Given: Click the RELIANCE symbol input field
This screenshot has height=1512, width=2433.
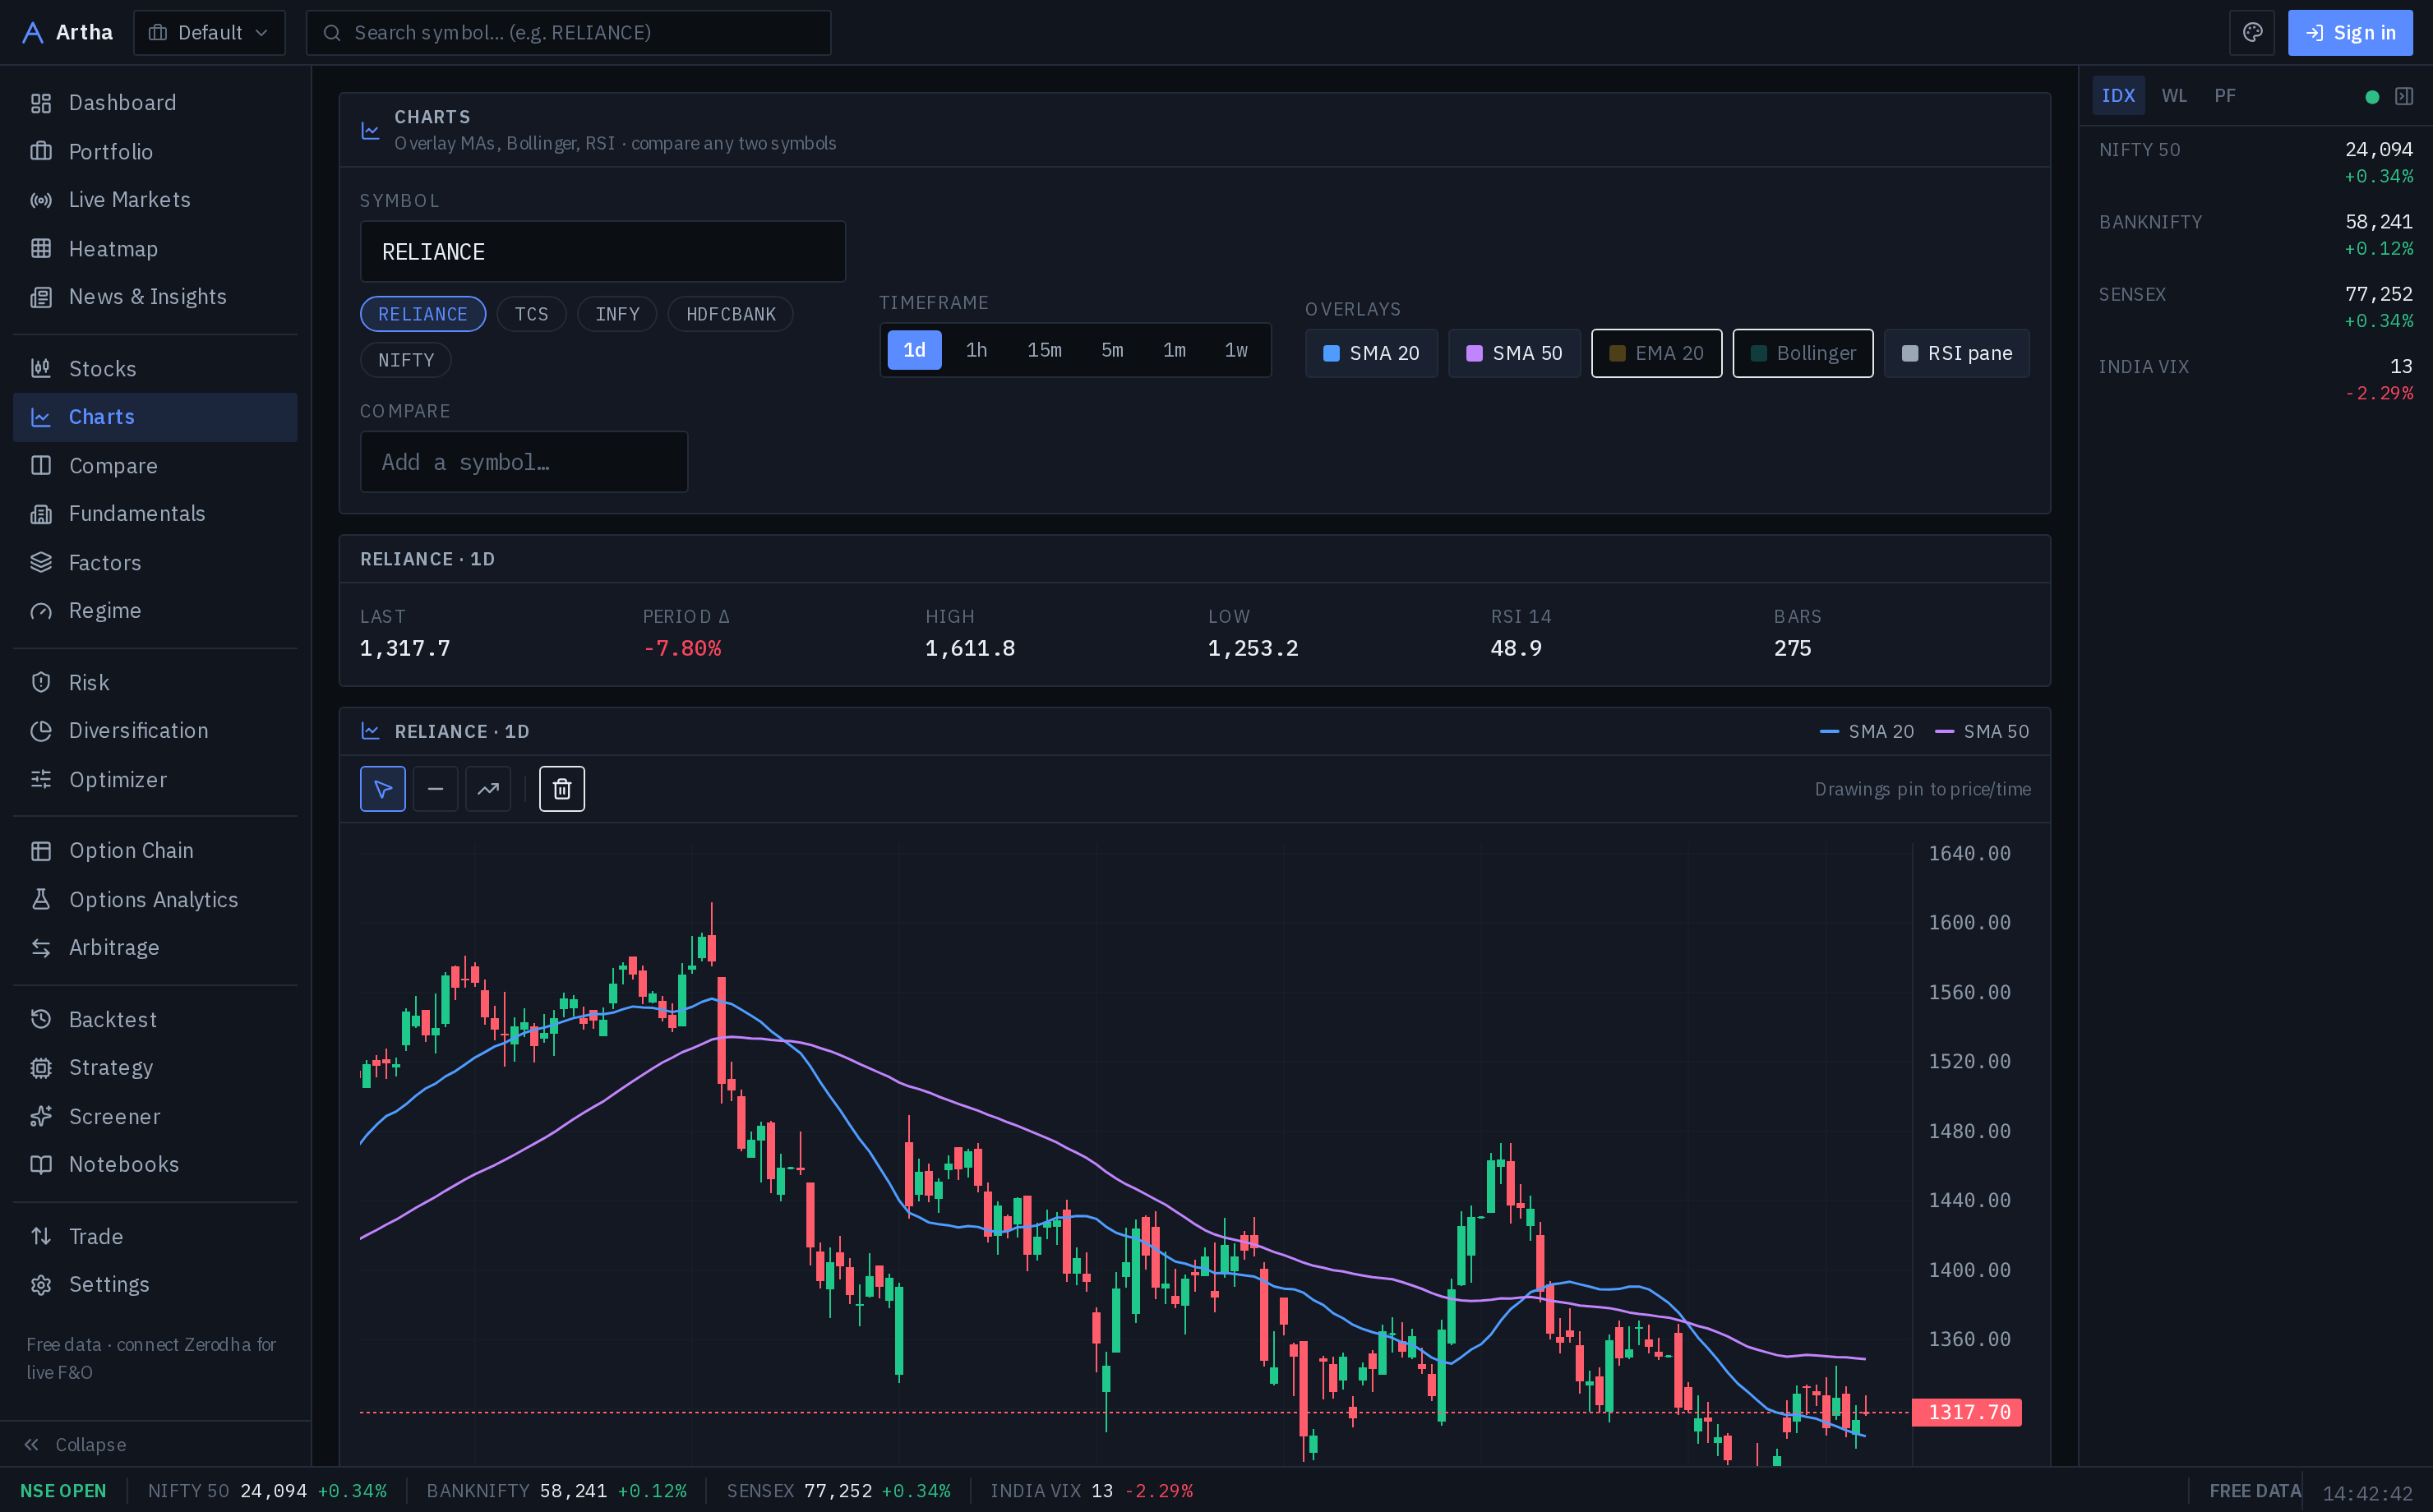Looking at the screenshot, I should 602,252.
